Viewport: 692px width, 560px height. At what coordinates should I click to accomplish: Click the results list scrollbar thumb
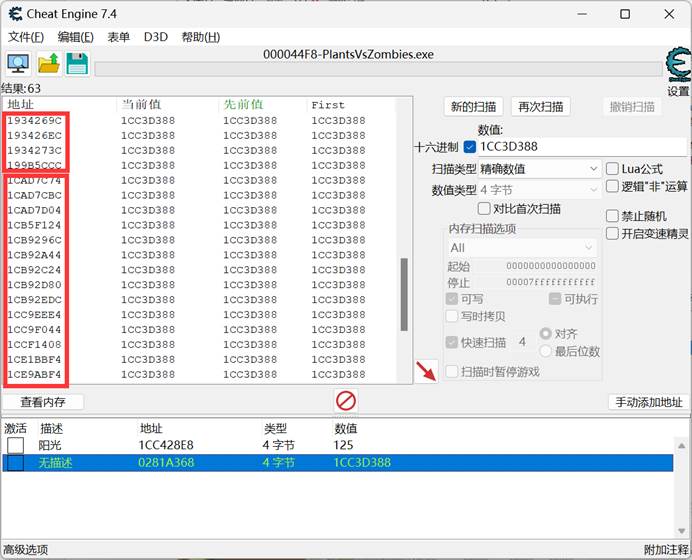(404, 294)
